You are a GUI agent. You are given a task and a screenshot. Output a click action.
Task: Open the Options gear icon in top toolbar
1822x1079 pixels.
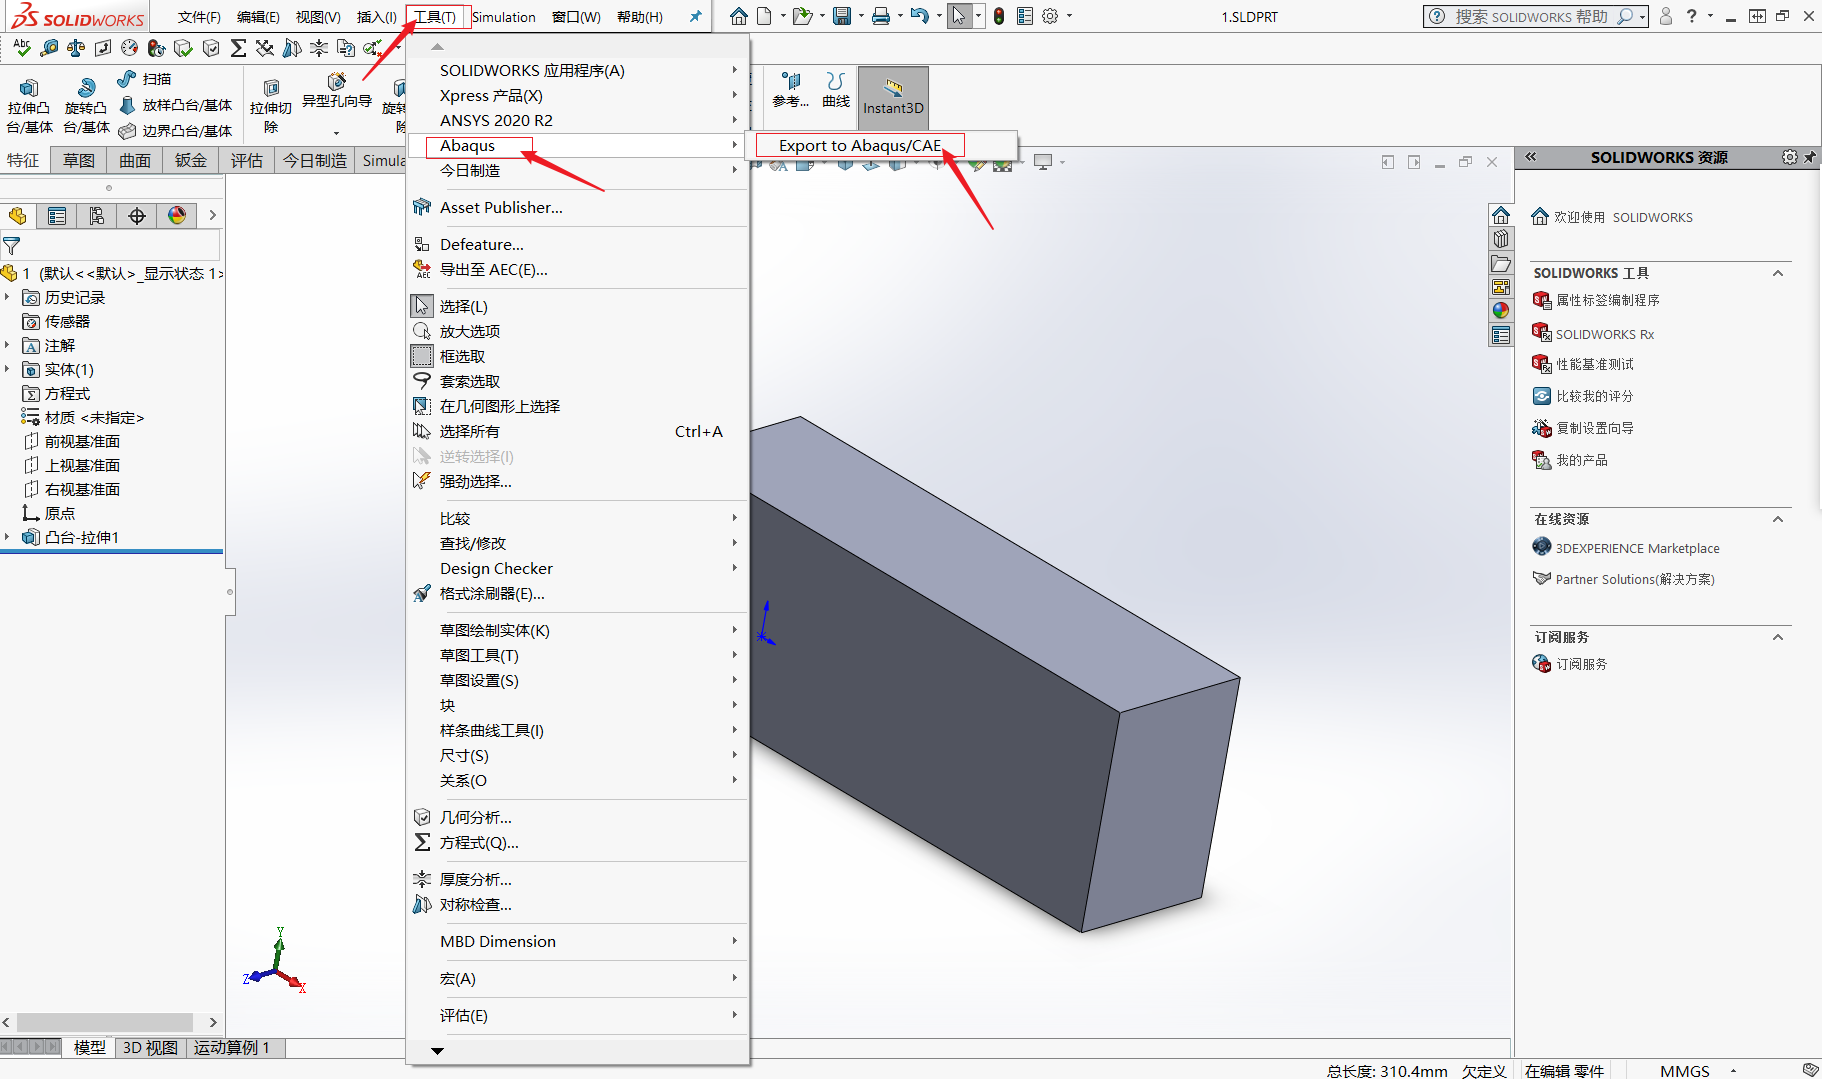(x=1050, y=16)
